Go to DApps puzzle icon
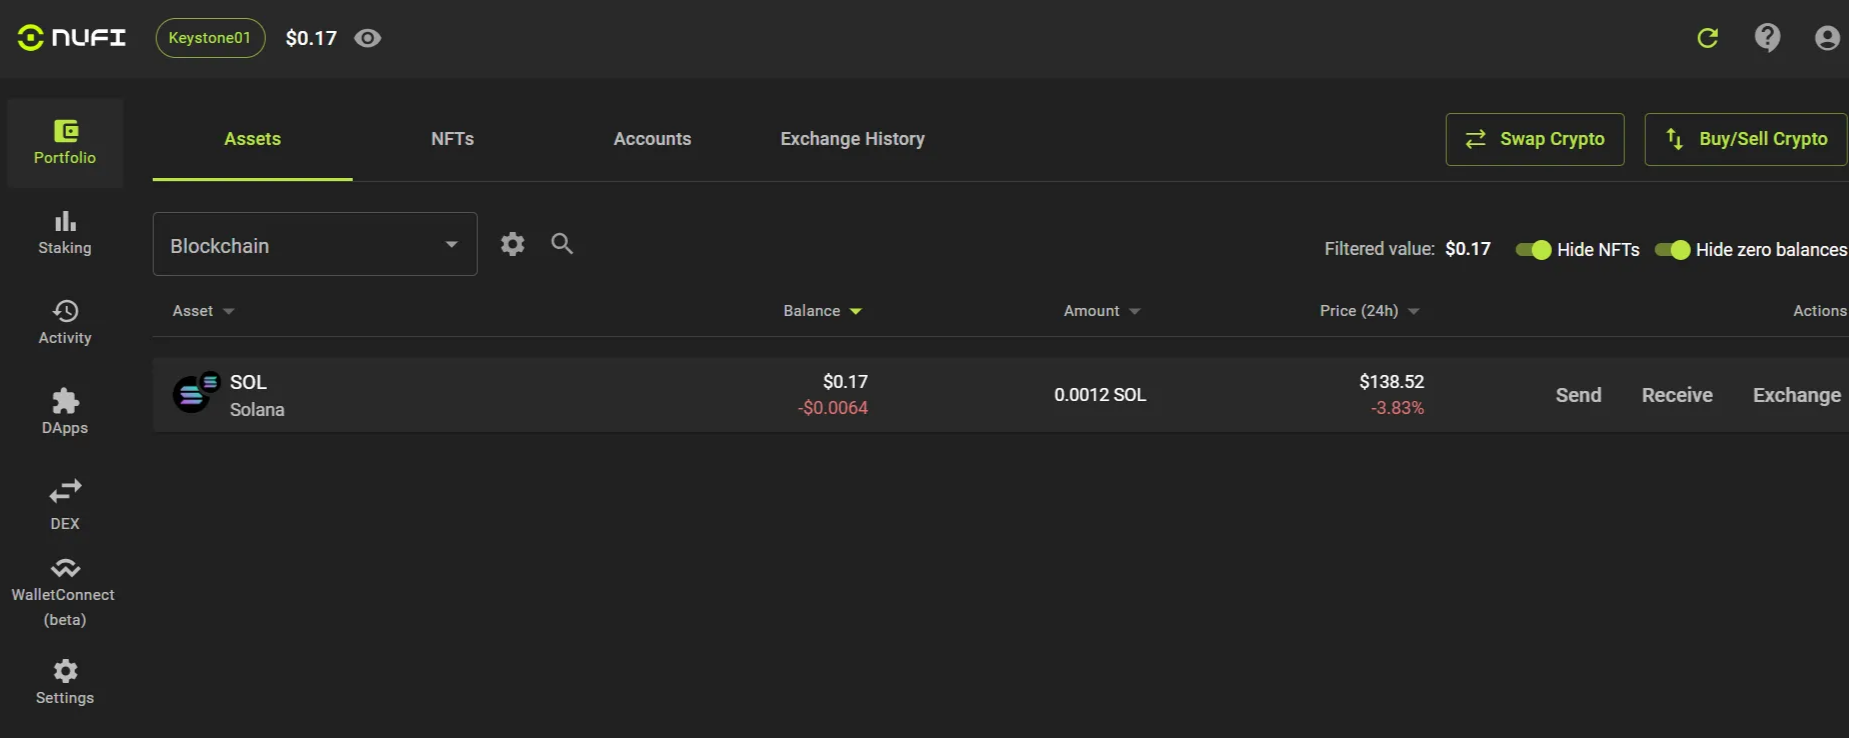 (x=65, y=401)
